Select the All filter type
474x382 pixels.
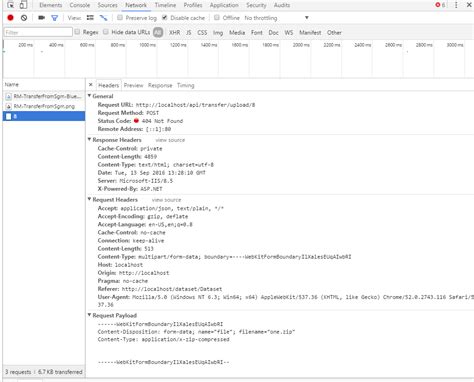click(x=158, y=32)
